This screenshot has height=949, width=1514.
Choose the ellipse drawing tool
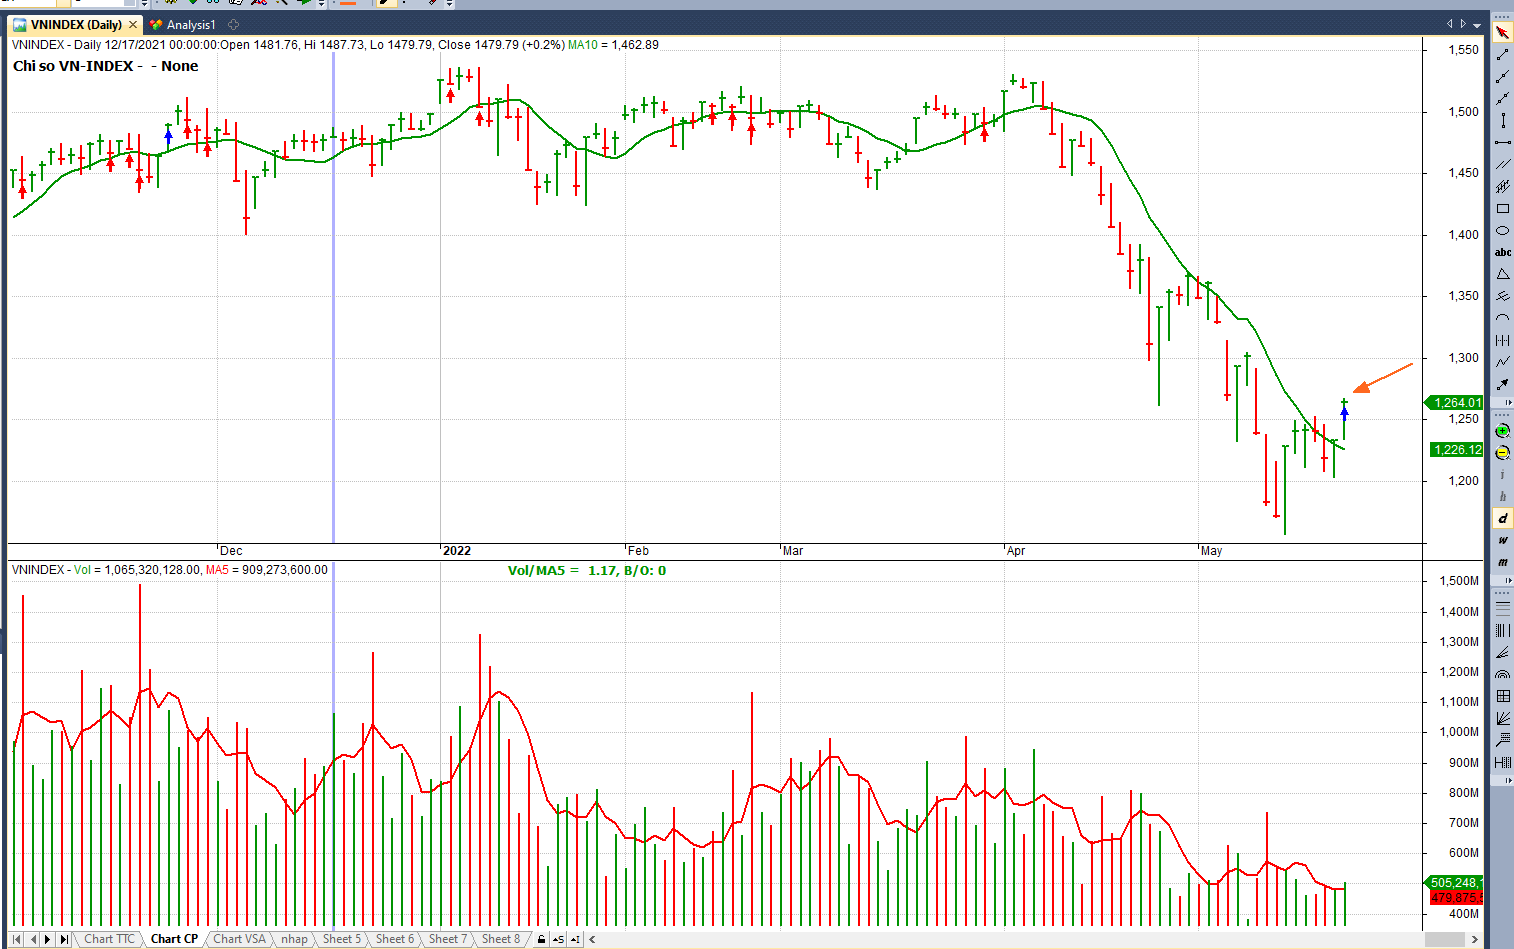point(1502,231)
